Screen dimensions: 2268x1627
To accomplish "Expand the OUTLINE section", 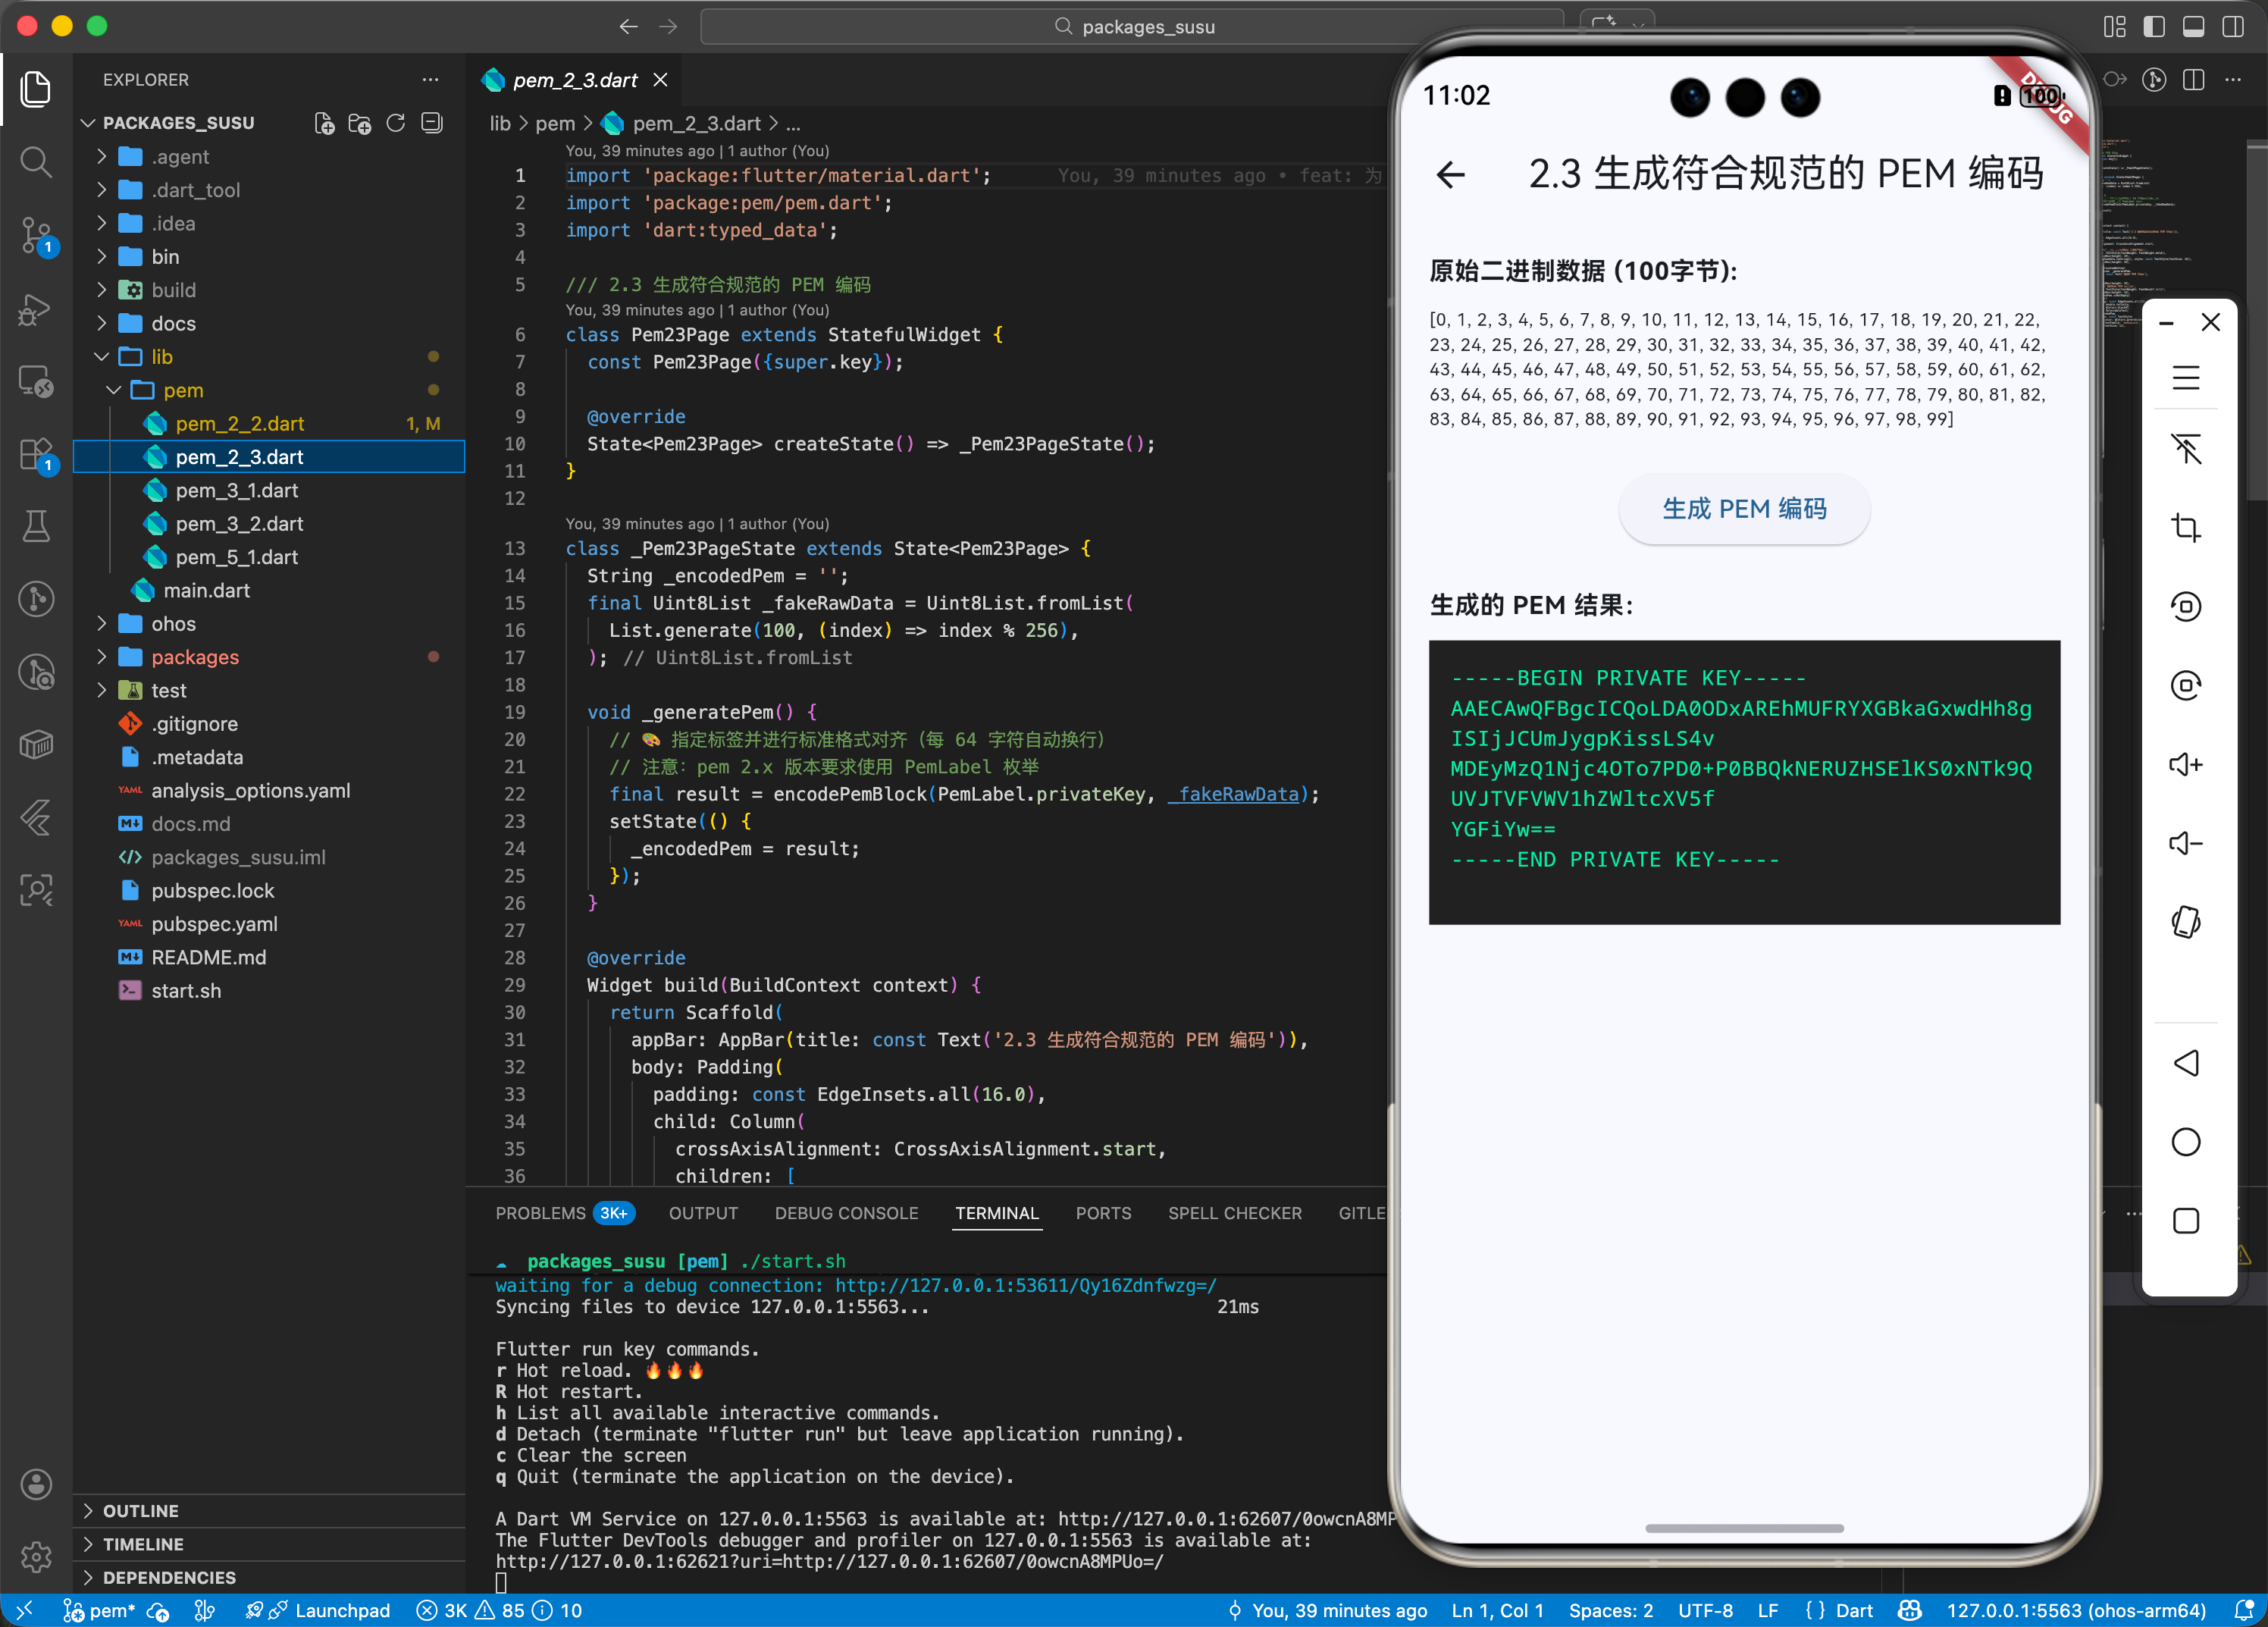I will [141, 1510].
